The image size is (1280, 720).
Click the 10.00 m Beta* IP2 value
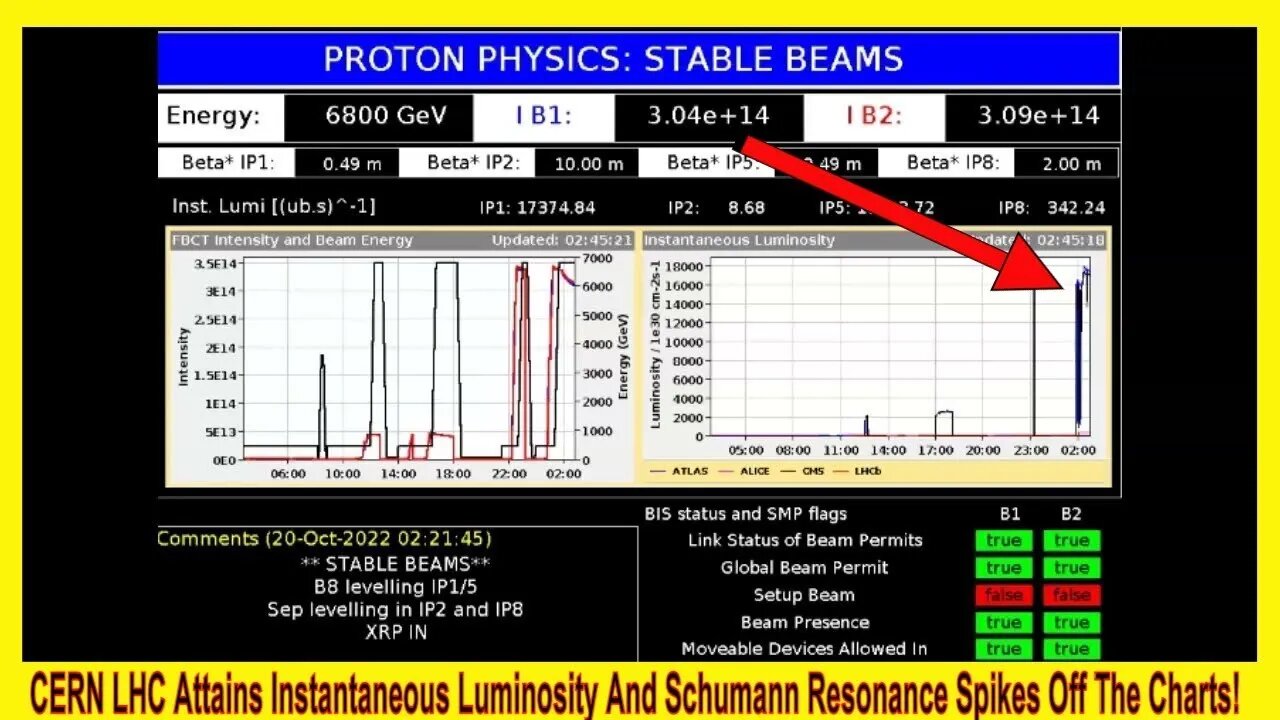587,164
